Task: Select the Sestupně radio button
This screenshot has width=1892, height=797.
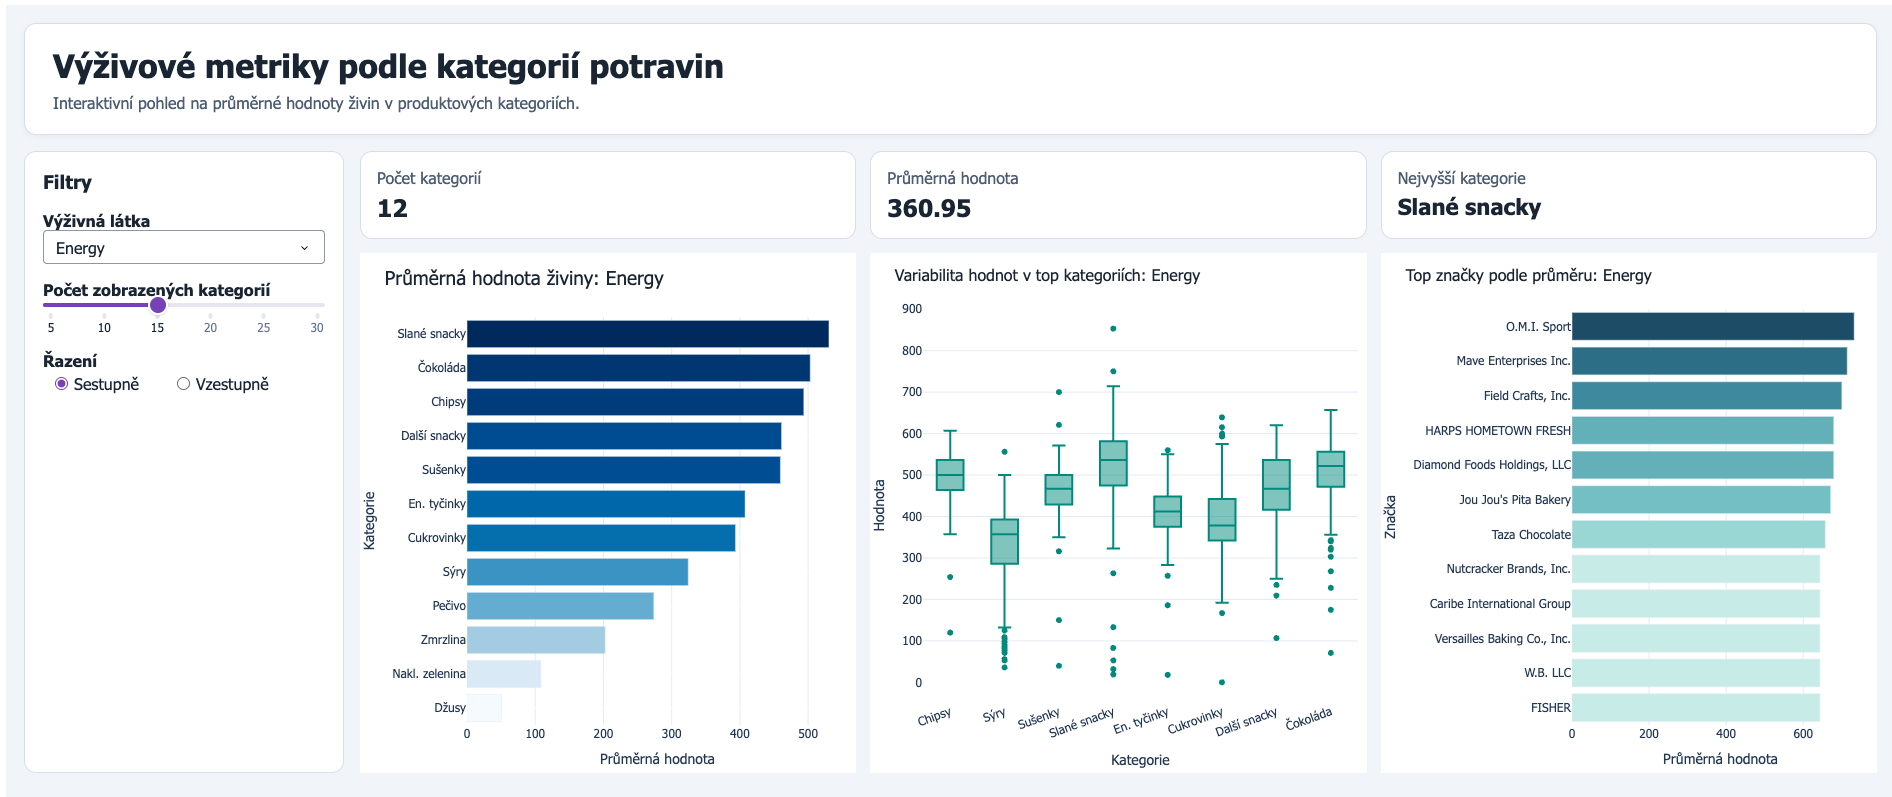Action: tap(62, 384)
